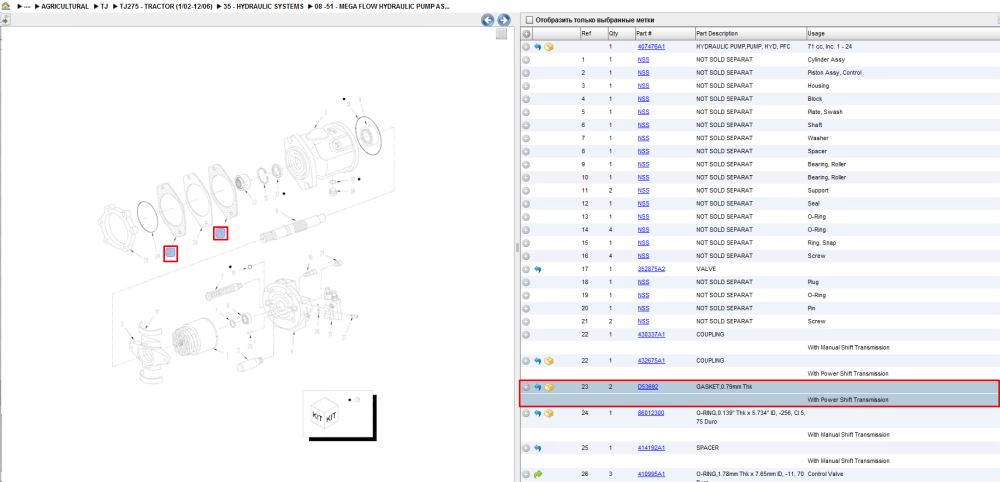1000x482 pixels.
Task: Select the 'Plate, Swash' usage text
Action: point(825,112)
